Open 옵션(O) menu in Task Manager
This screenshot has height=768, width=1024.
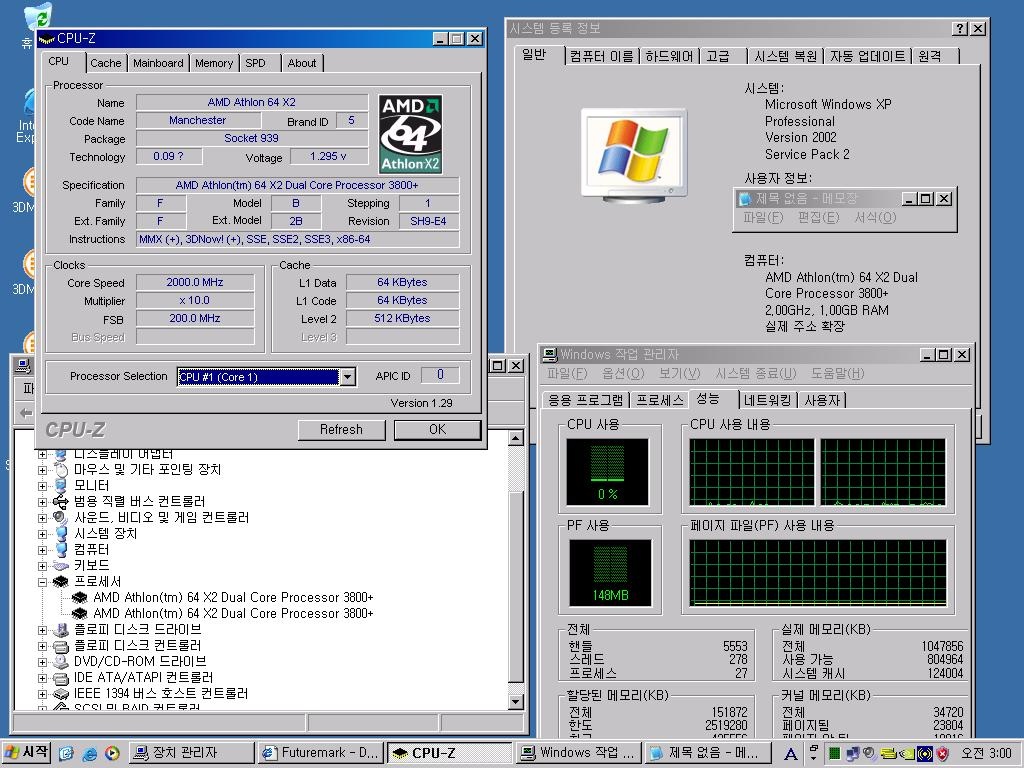tap(623, 374)
